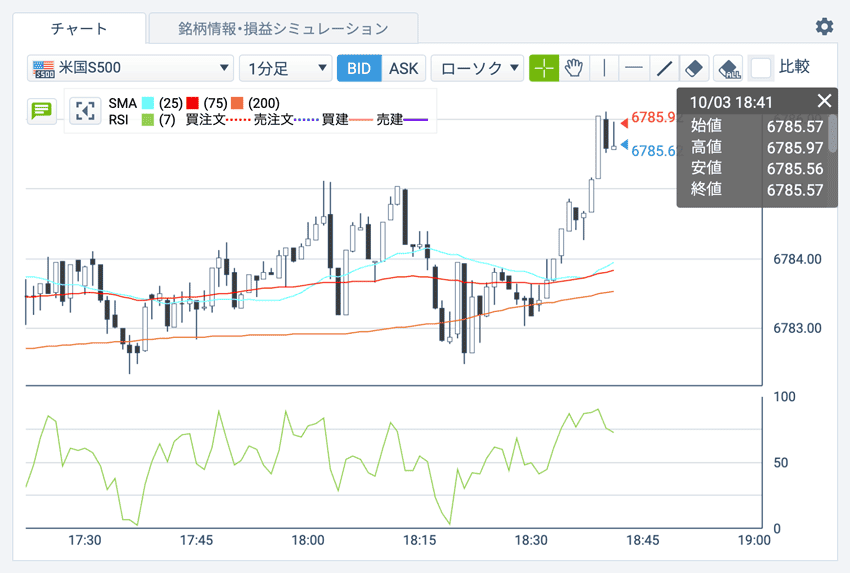Choose the vertical line drawing tool
850x573 pixels.
pyautogui.click(x=604, y=68)
